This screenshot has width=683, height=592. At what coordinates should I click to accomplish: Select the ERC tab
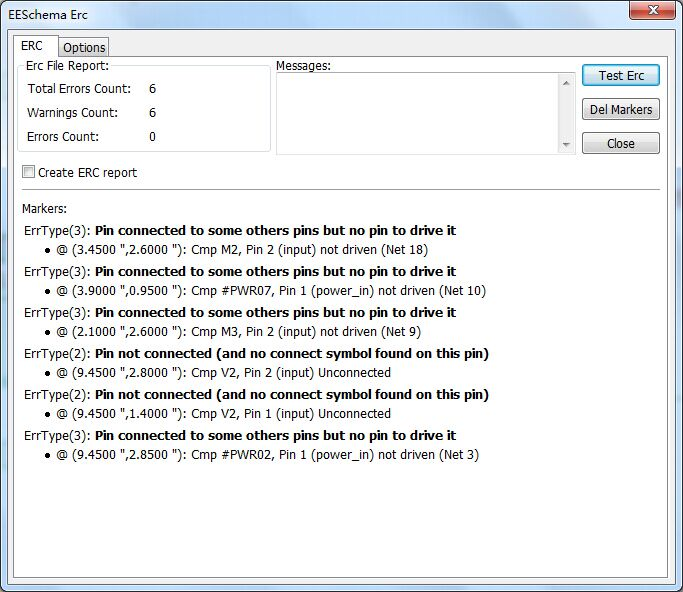32,46
